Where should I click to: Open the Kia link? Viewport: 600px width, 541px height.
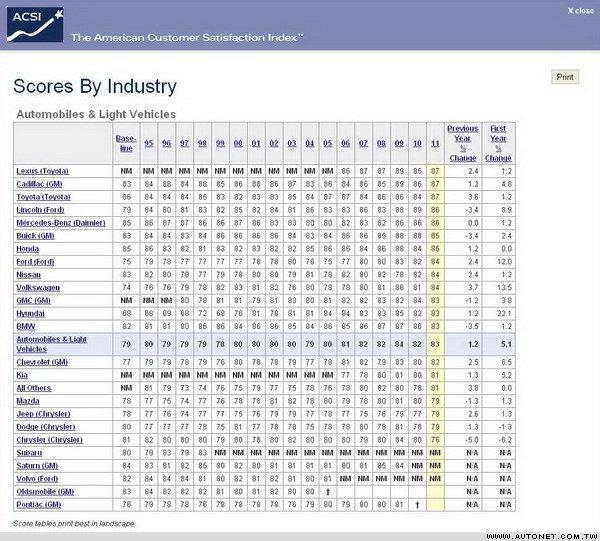(x=22, y=375)
